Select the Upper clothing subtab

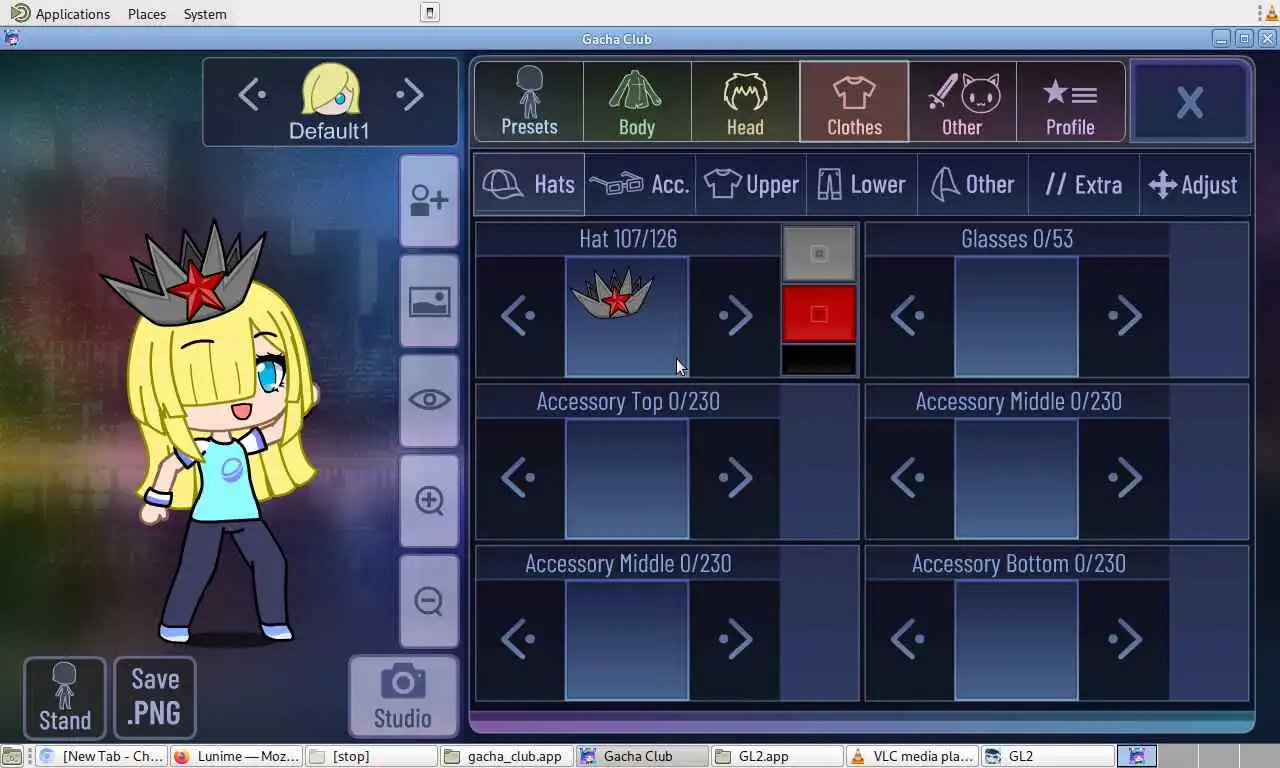coord(751,184)
